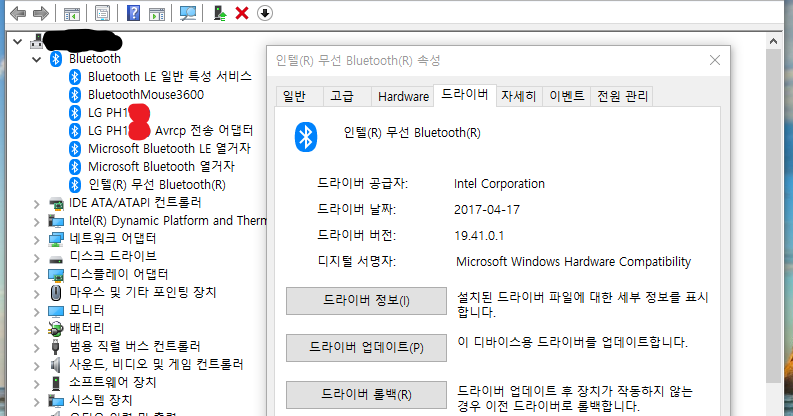The image size is (793, 416).
Task: Click the Back arrow toolbar icon
Action: (x=18, y=13)
